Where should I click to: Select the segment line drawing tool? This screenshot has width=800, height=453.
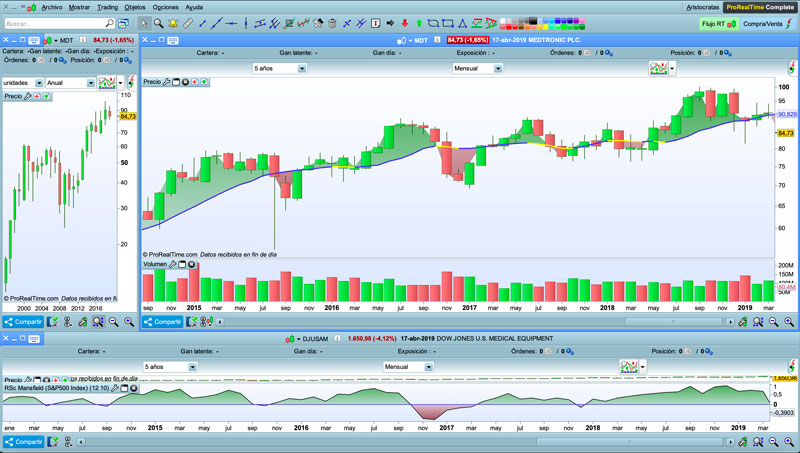click(203, 23)
